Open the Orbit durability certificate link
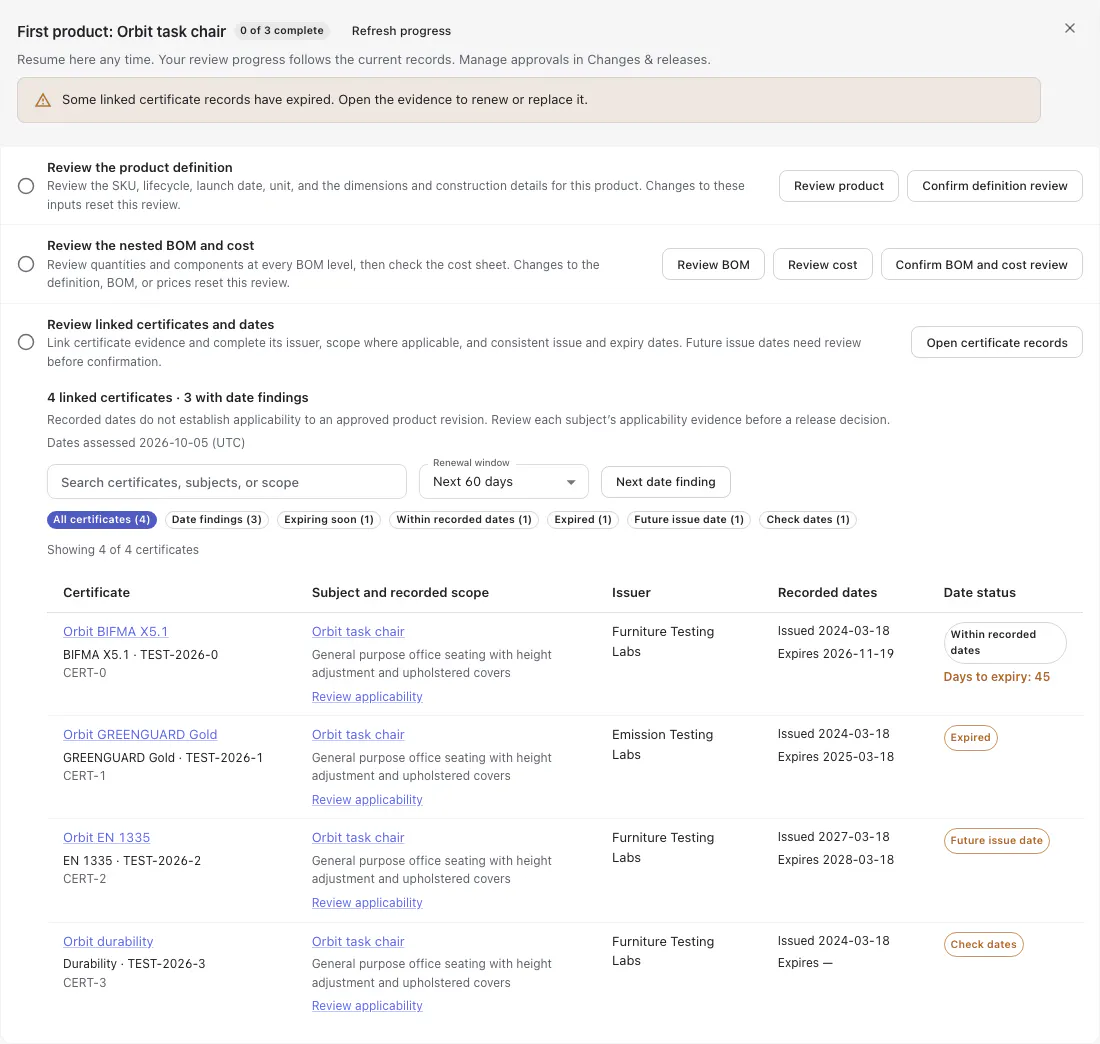 tap(108, 942)
